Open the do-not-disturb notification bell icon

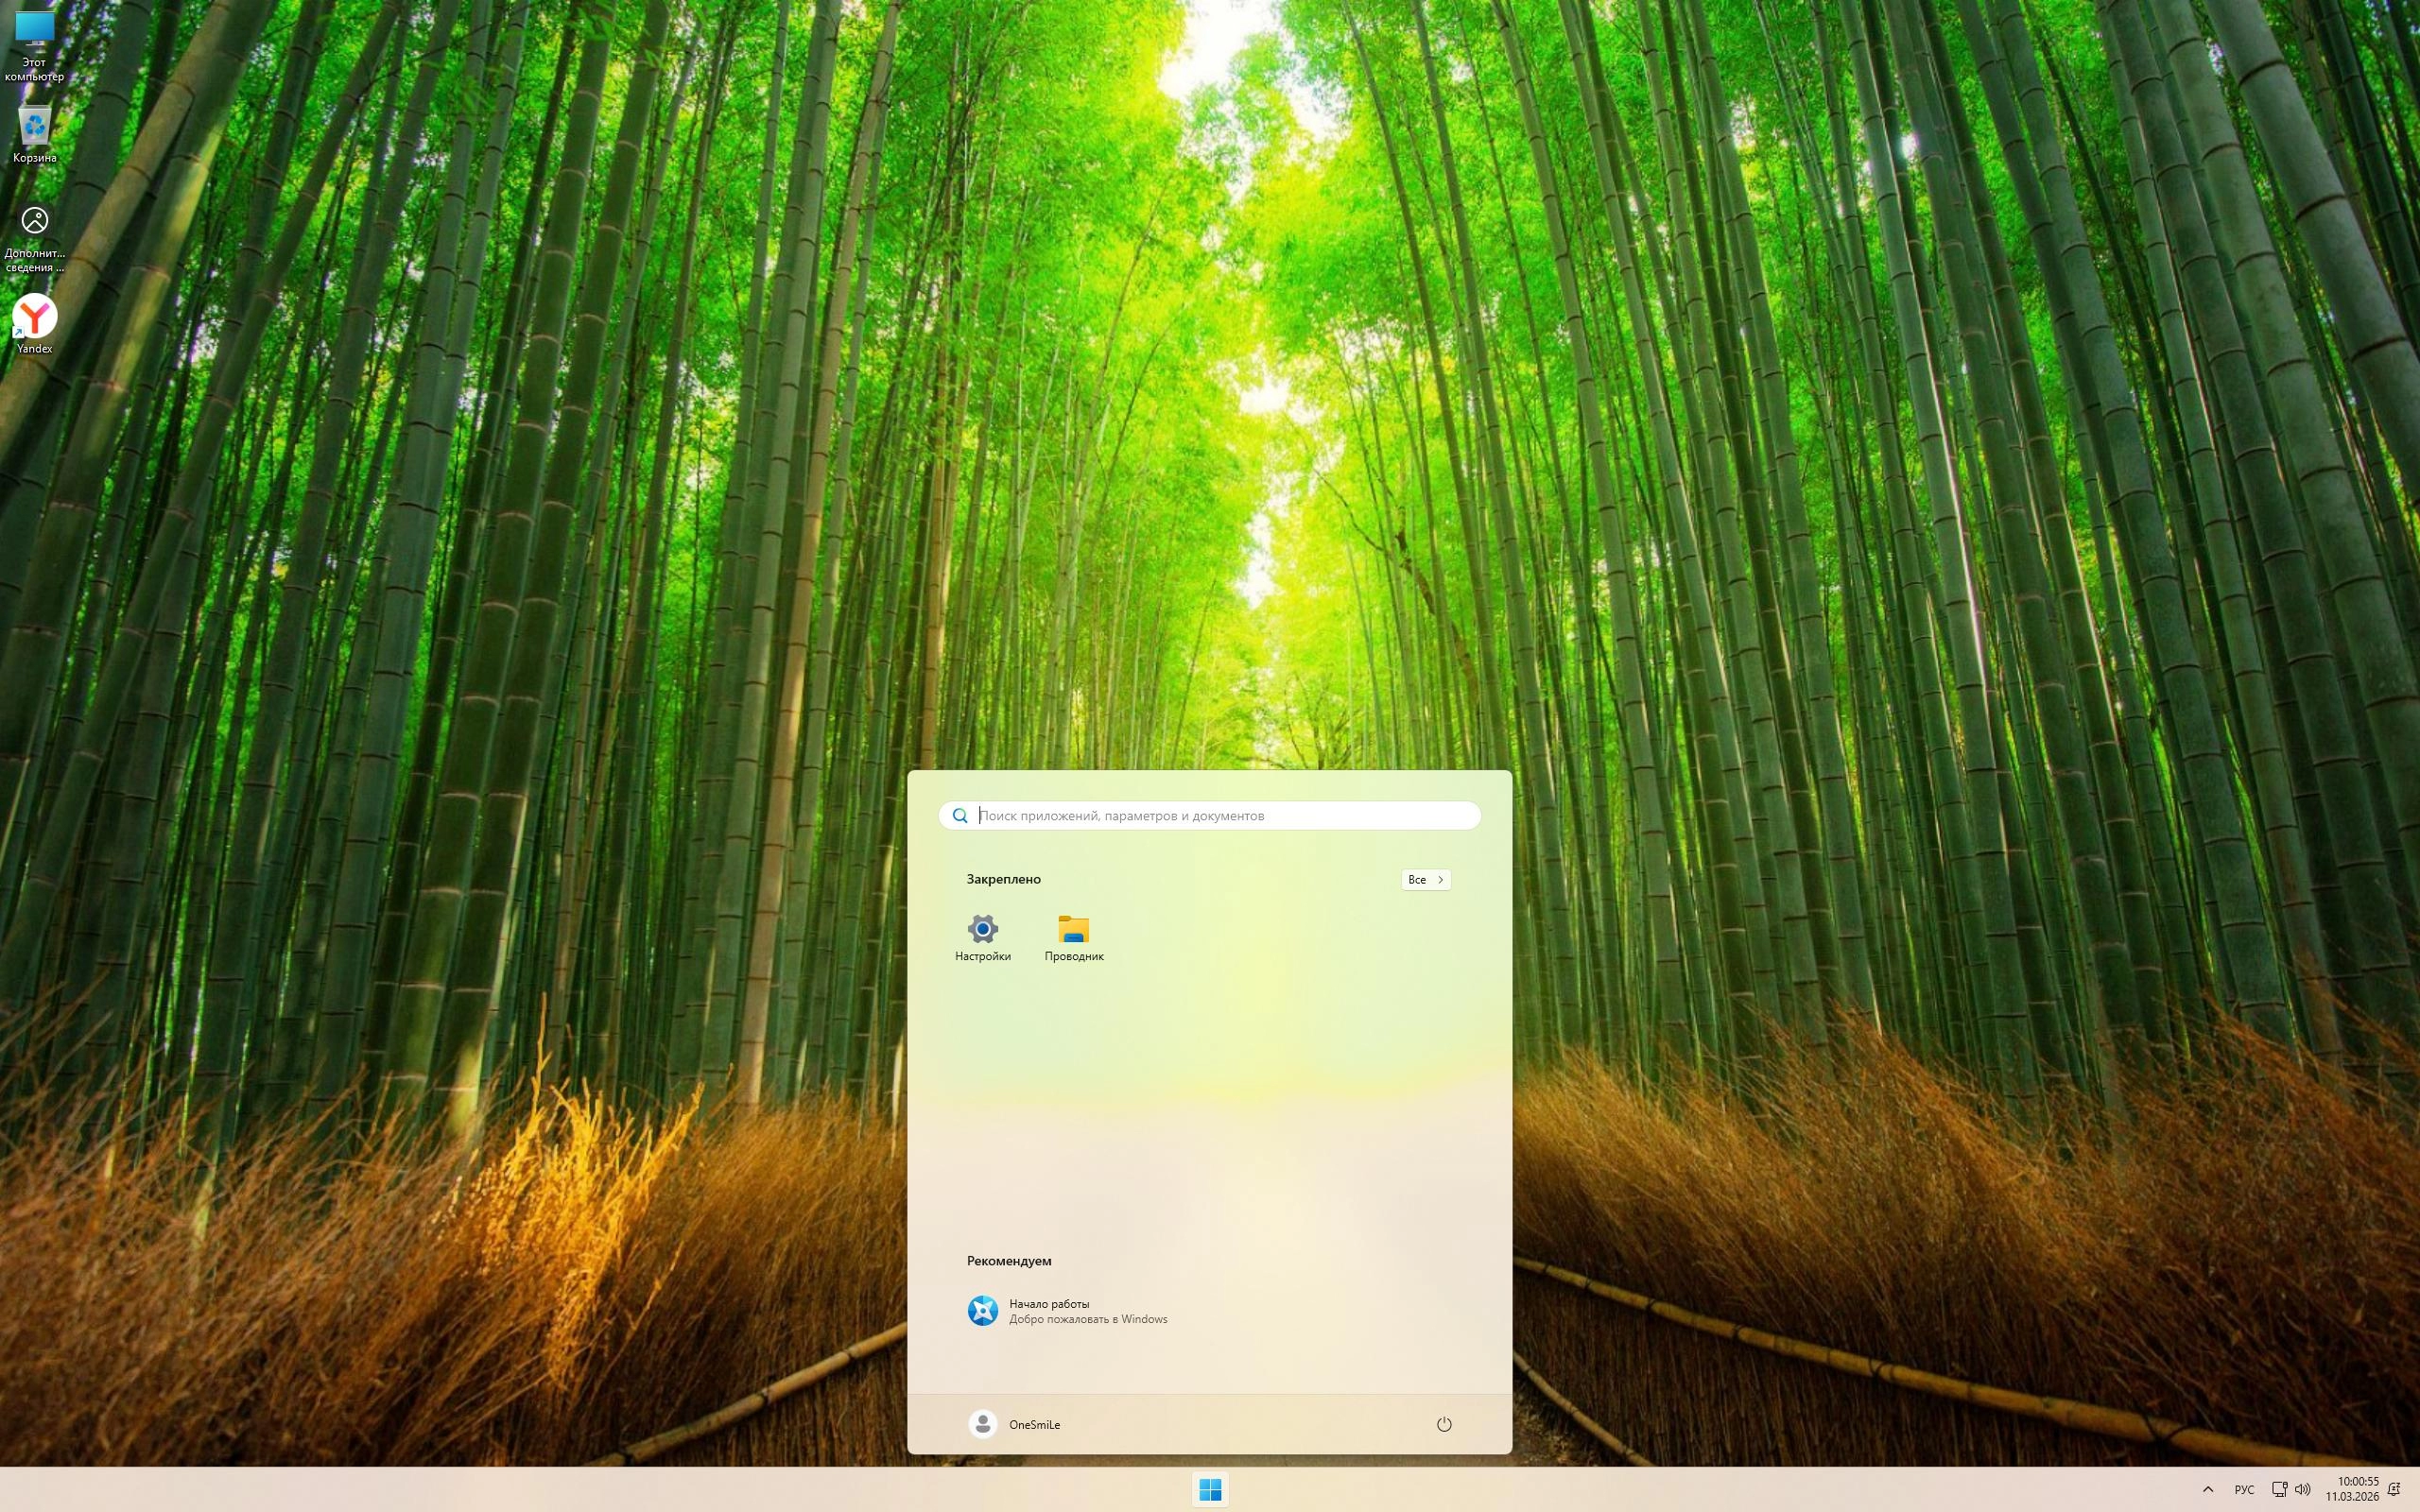(x=2394, y=1489)
